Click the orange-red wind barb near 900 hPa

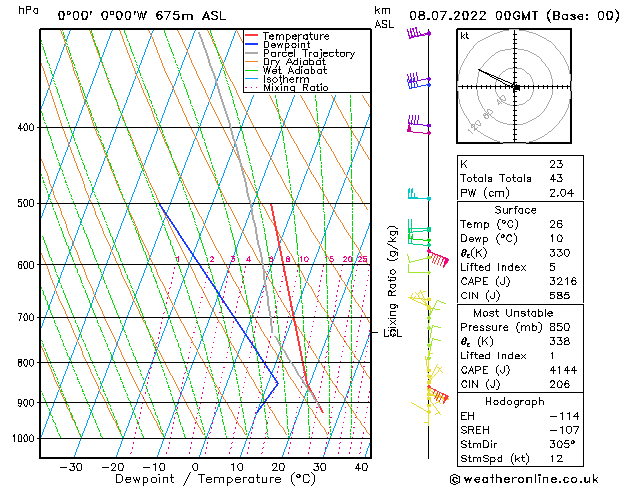[x=437, y=395]
